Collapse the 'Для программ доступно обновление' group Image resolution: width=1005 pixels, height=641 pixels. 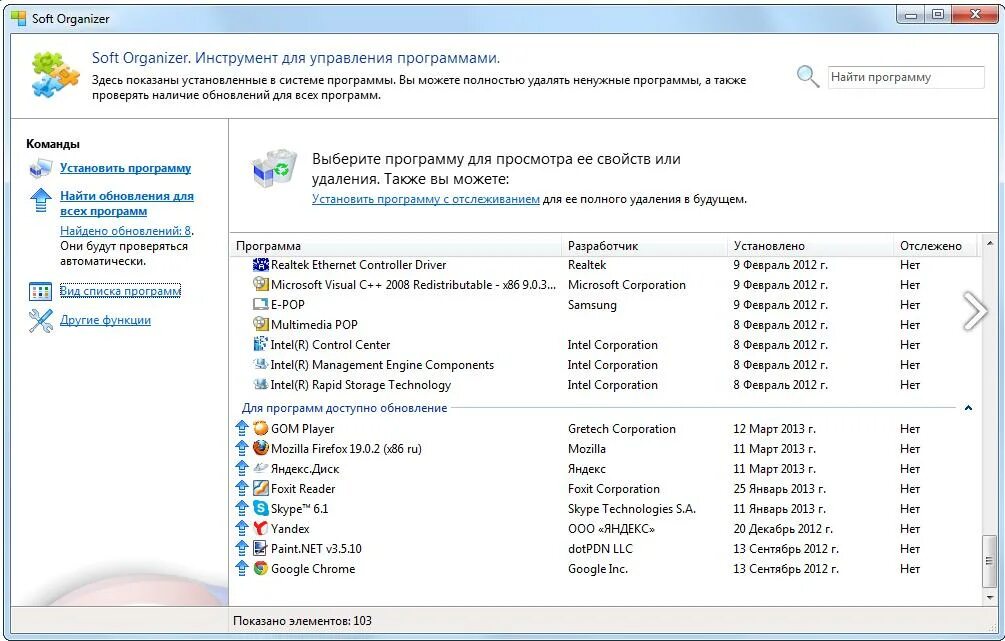(x=968, y=408)
